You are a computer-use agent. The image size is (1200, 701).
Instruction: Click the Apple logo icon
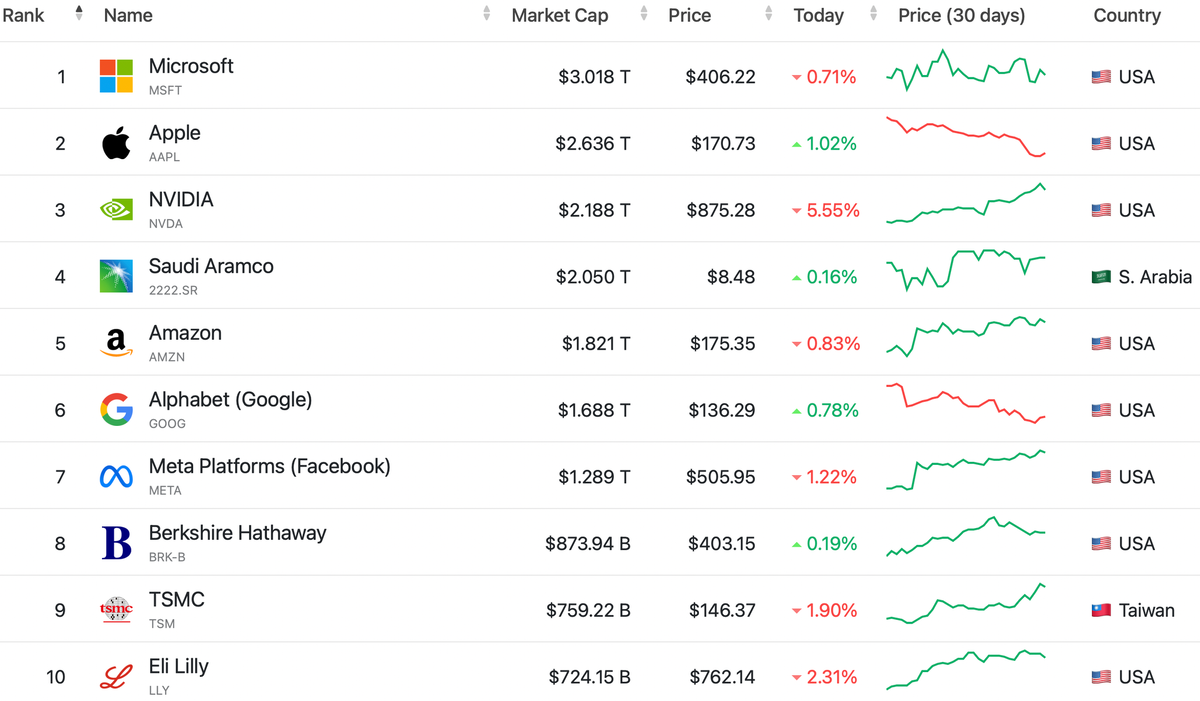[x=116, y=143]
